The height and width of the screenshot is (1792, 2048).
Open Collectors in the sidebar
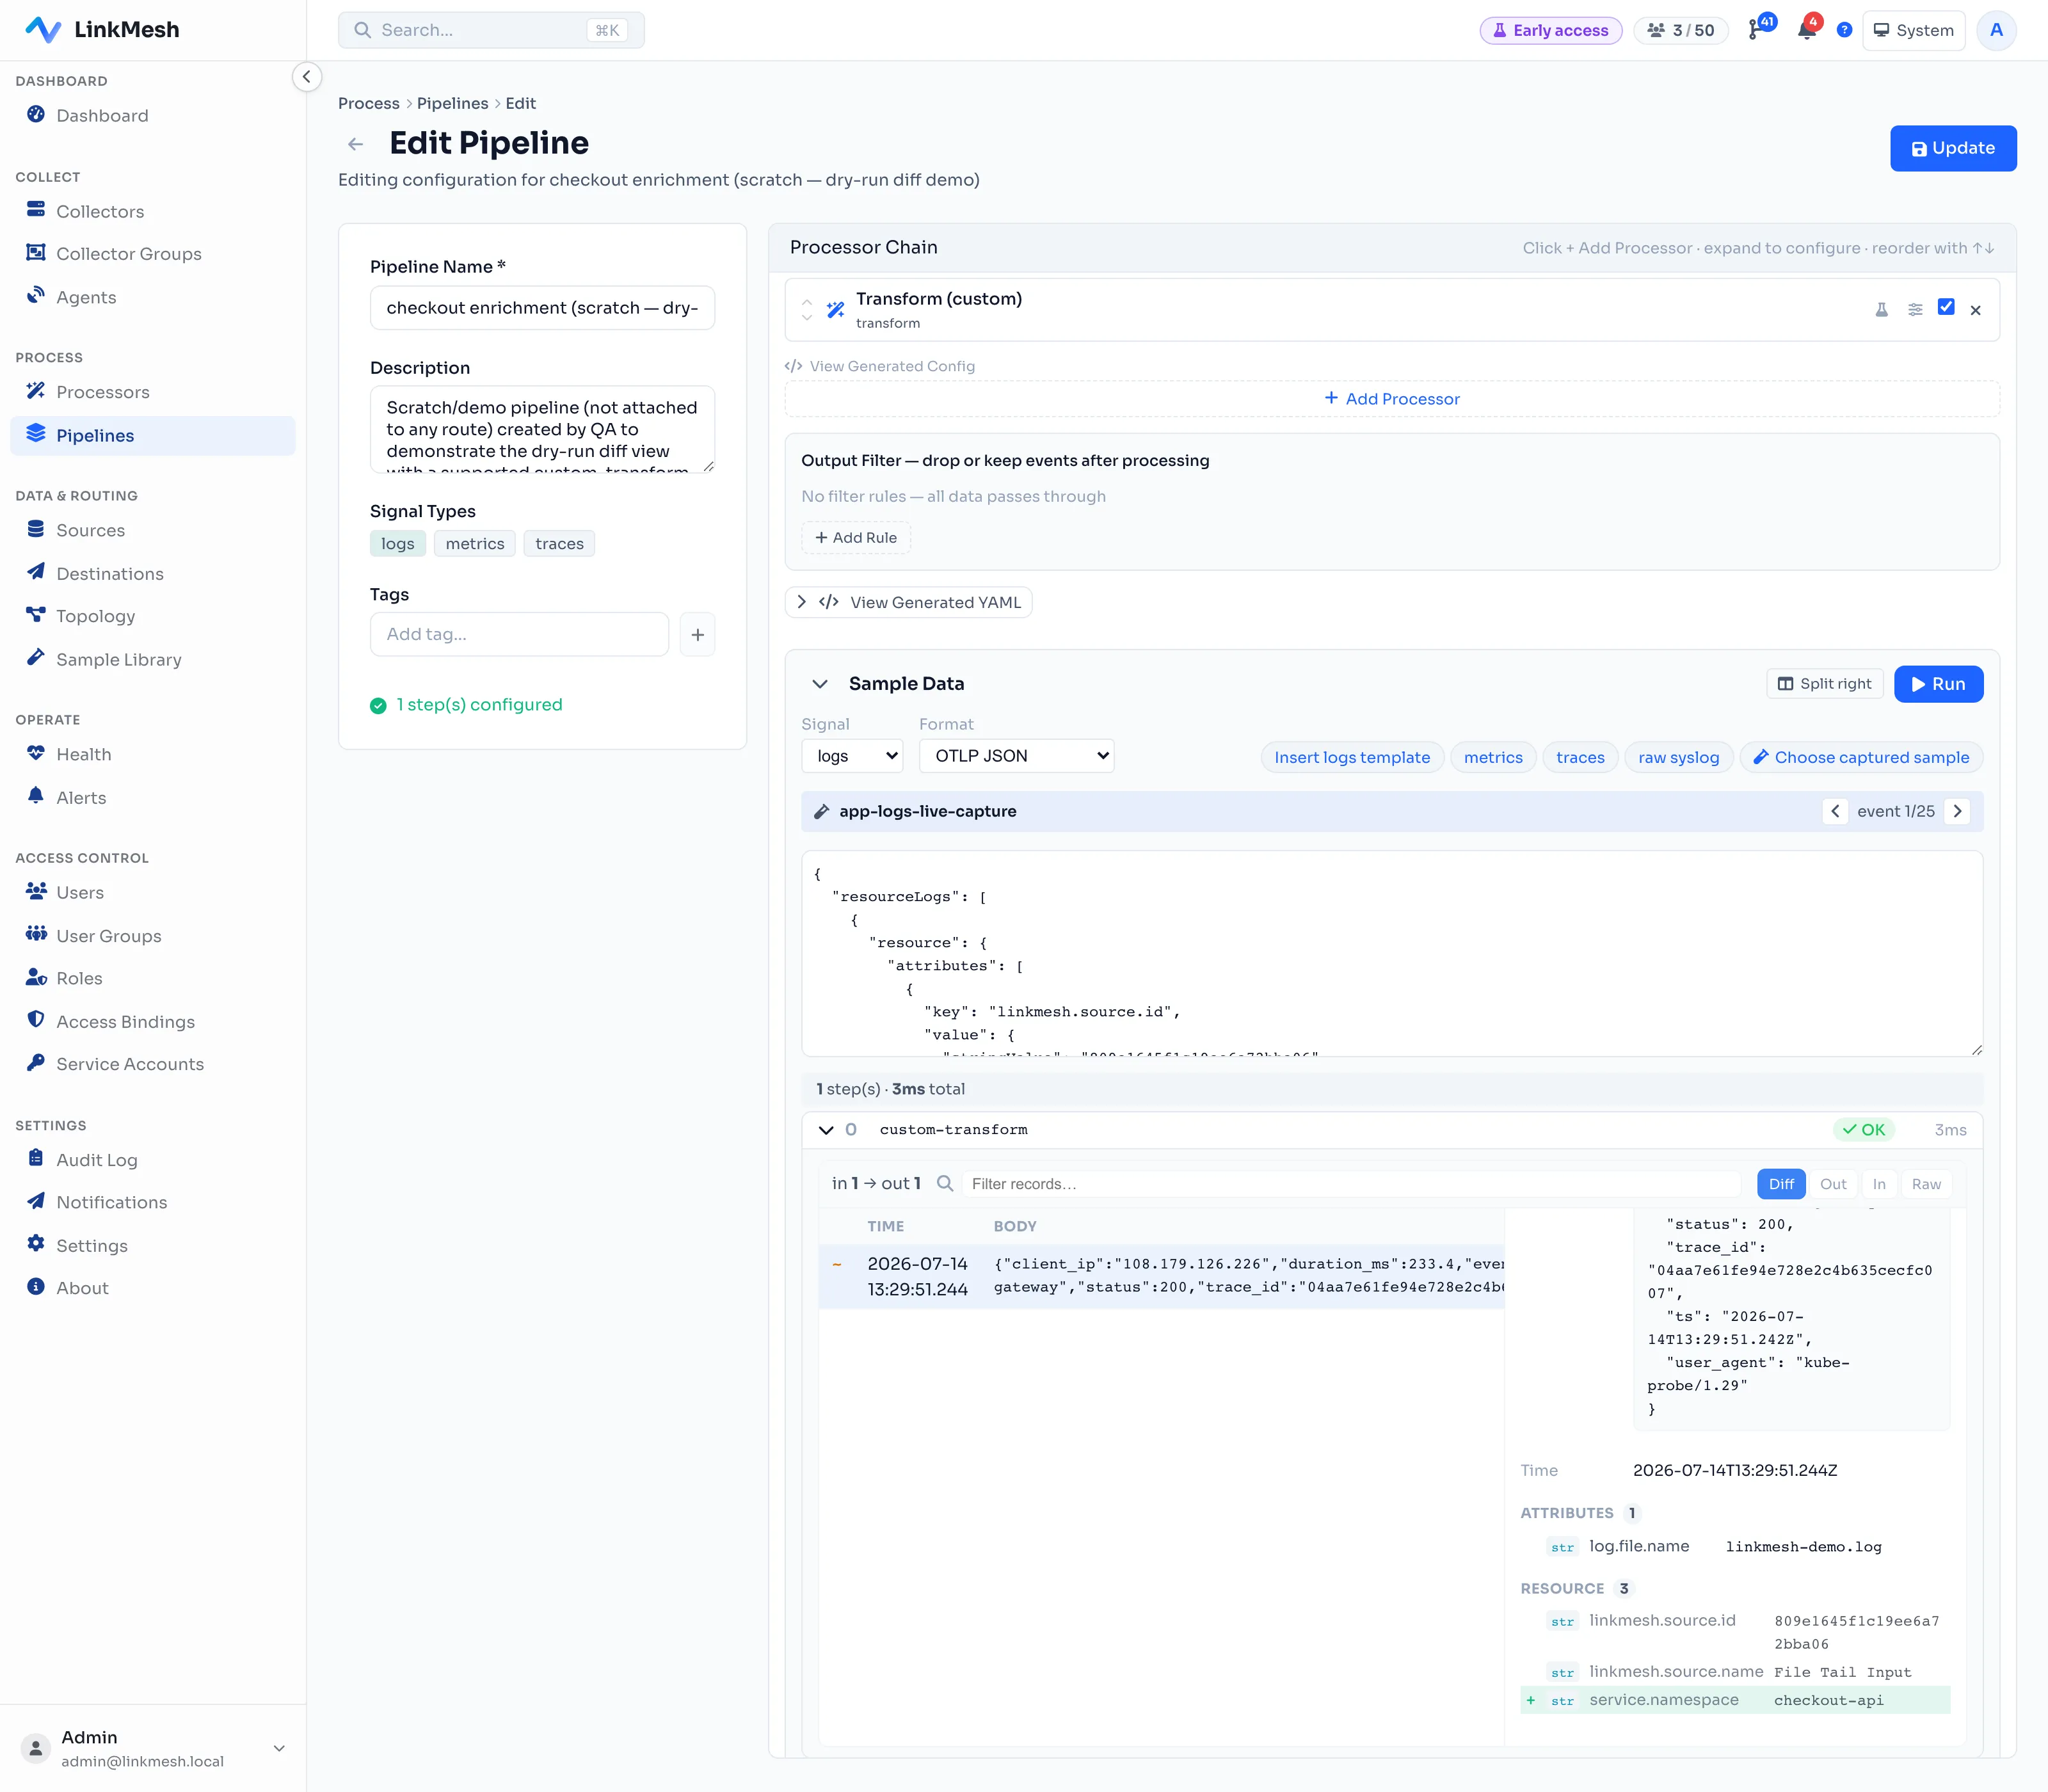(x=100, y=211)
